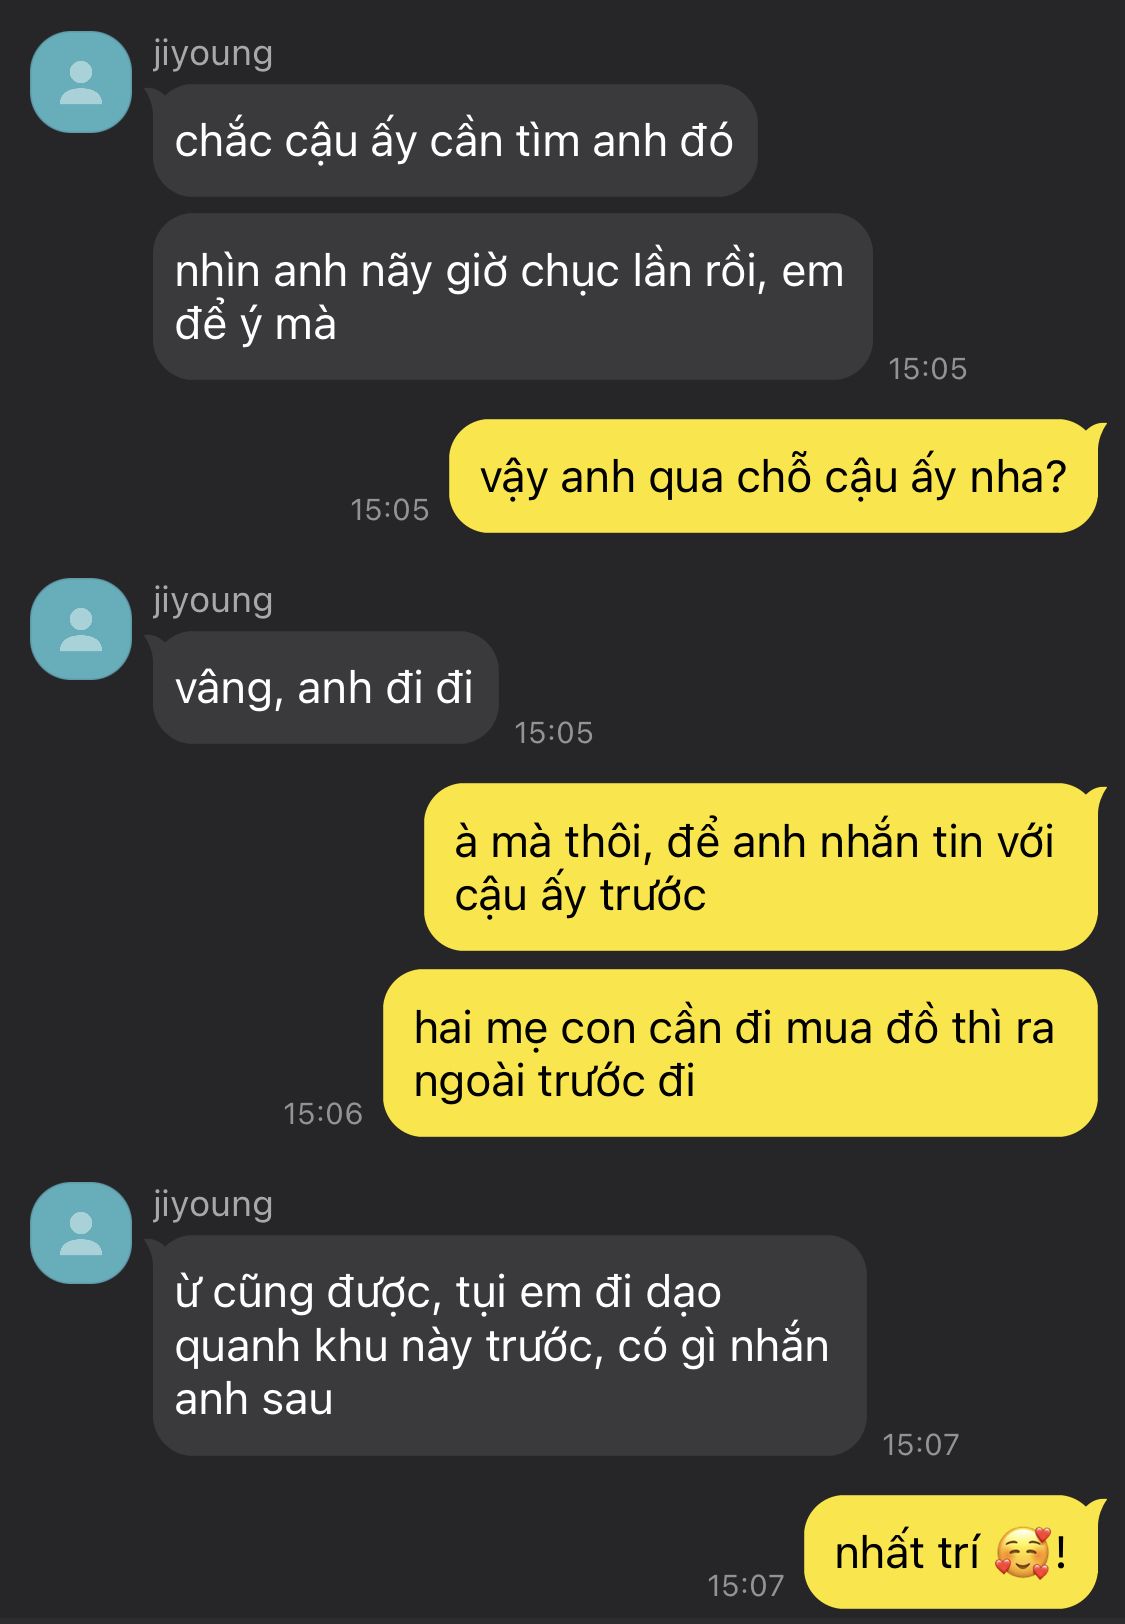Tap the avatar beside "ừ cũng được" message

point(81,1233)
